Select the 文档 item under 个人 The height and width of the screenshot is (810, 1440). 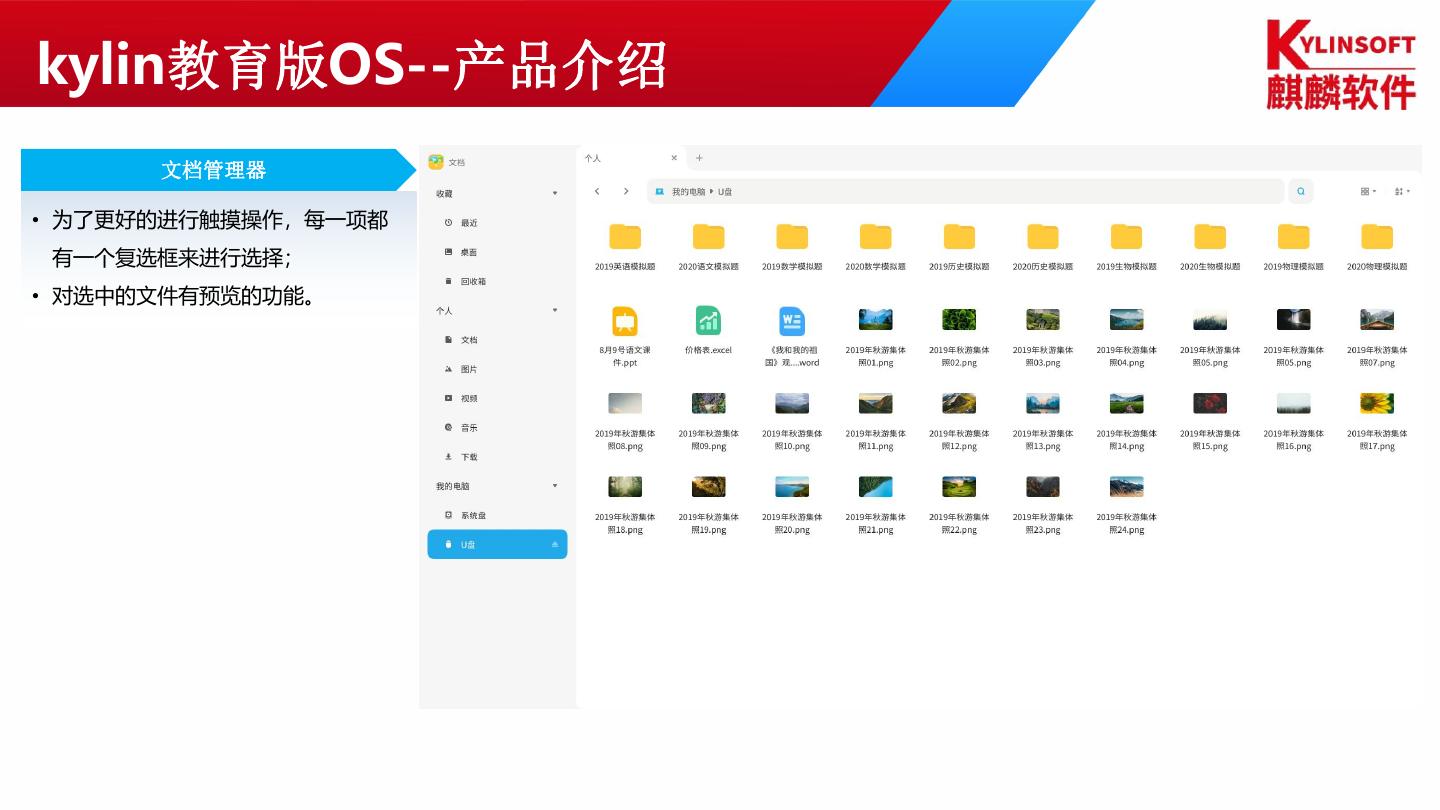(470, 340)
